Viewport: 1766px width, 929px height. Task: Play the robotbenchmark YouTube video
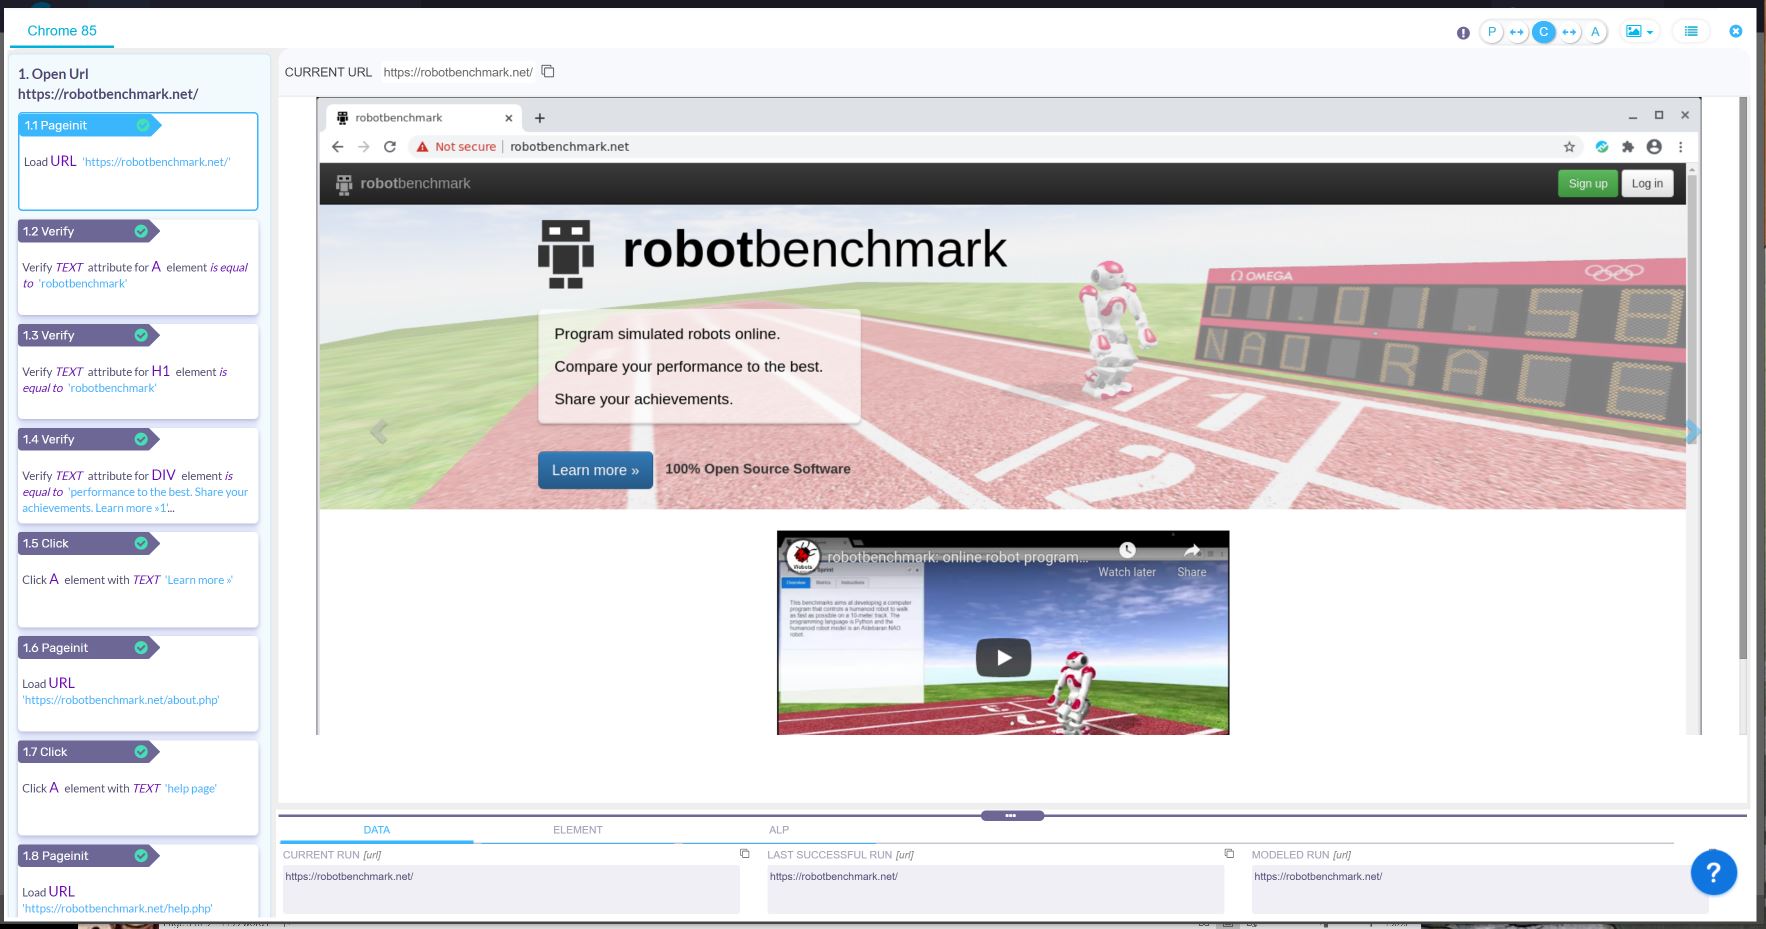point(1003,657)
